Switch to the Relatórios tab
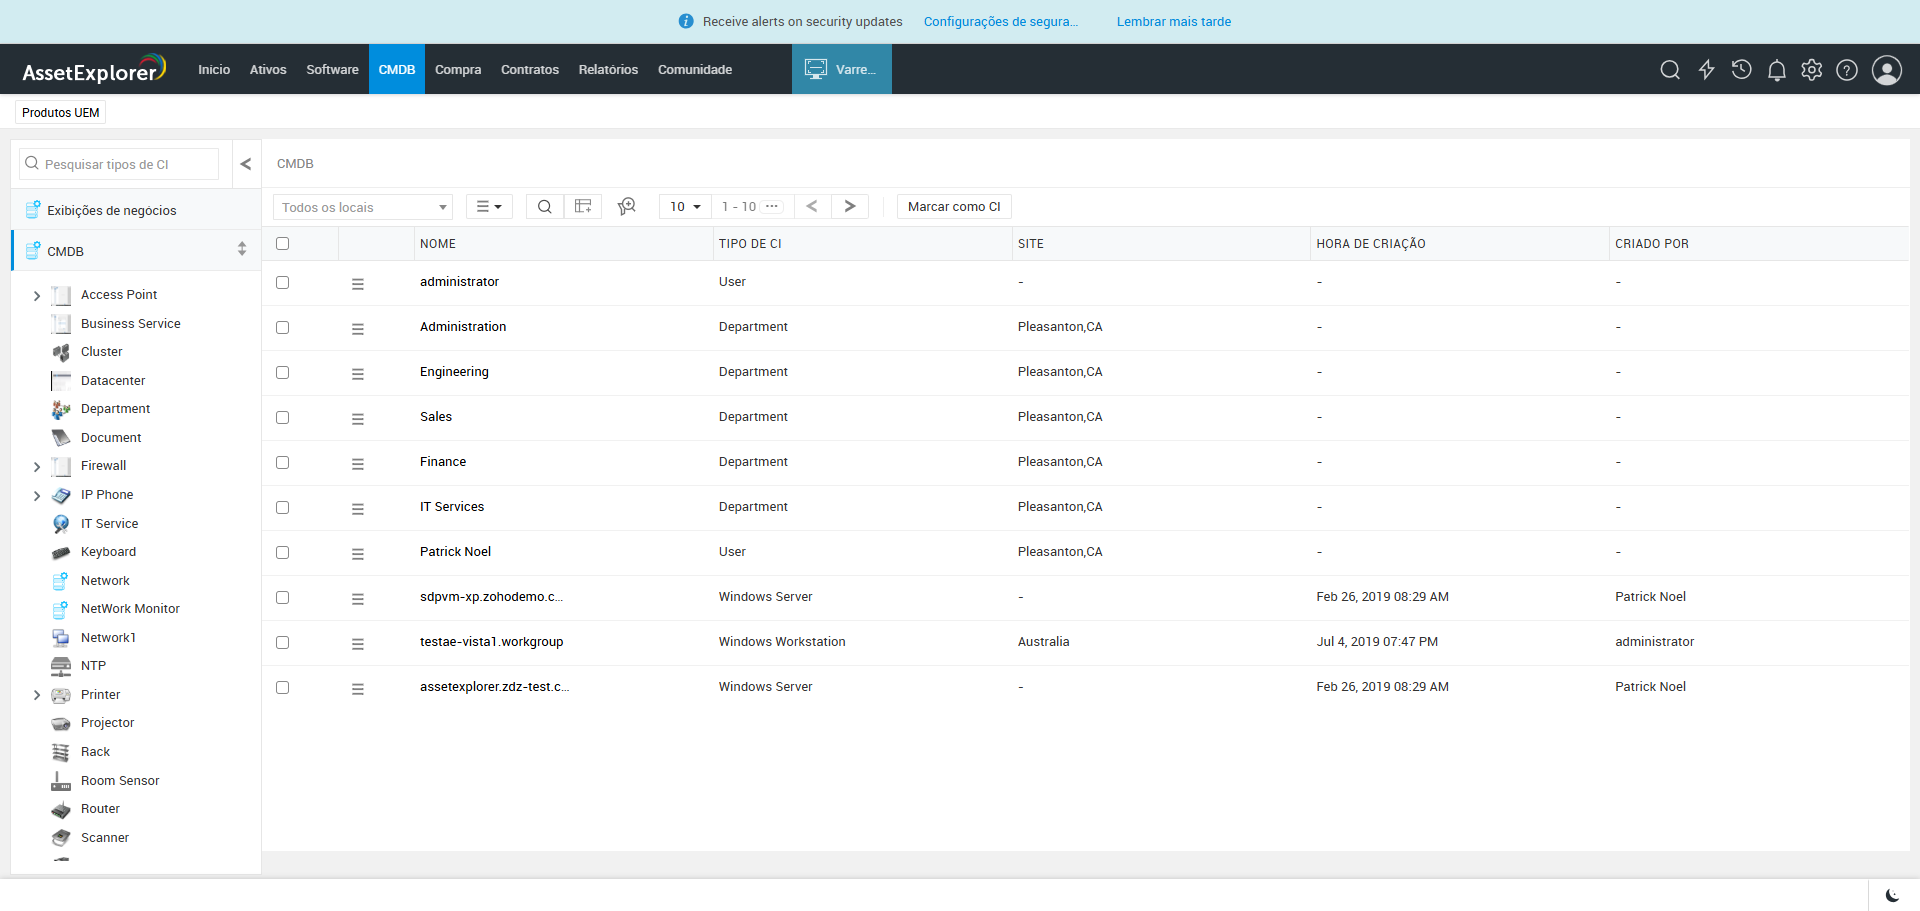Screen dimensions: 1920x911 [x=608, y=70]
